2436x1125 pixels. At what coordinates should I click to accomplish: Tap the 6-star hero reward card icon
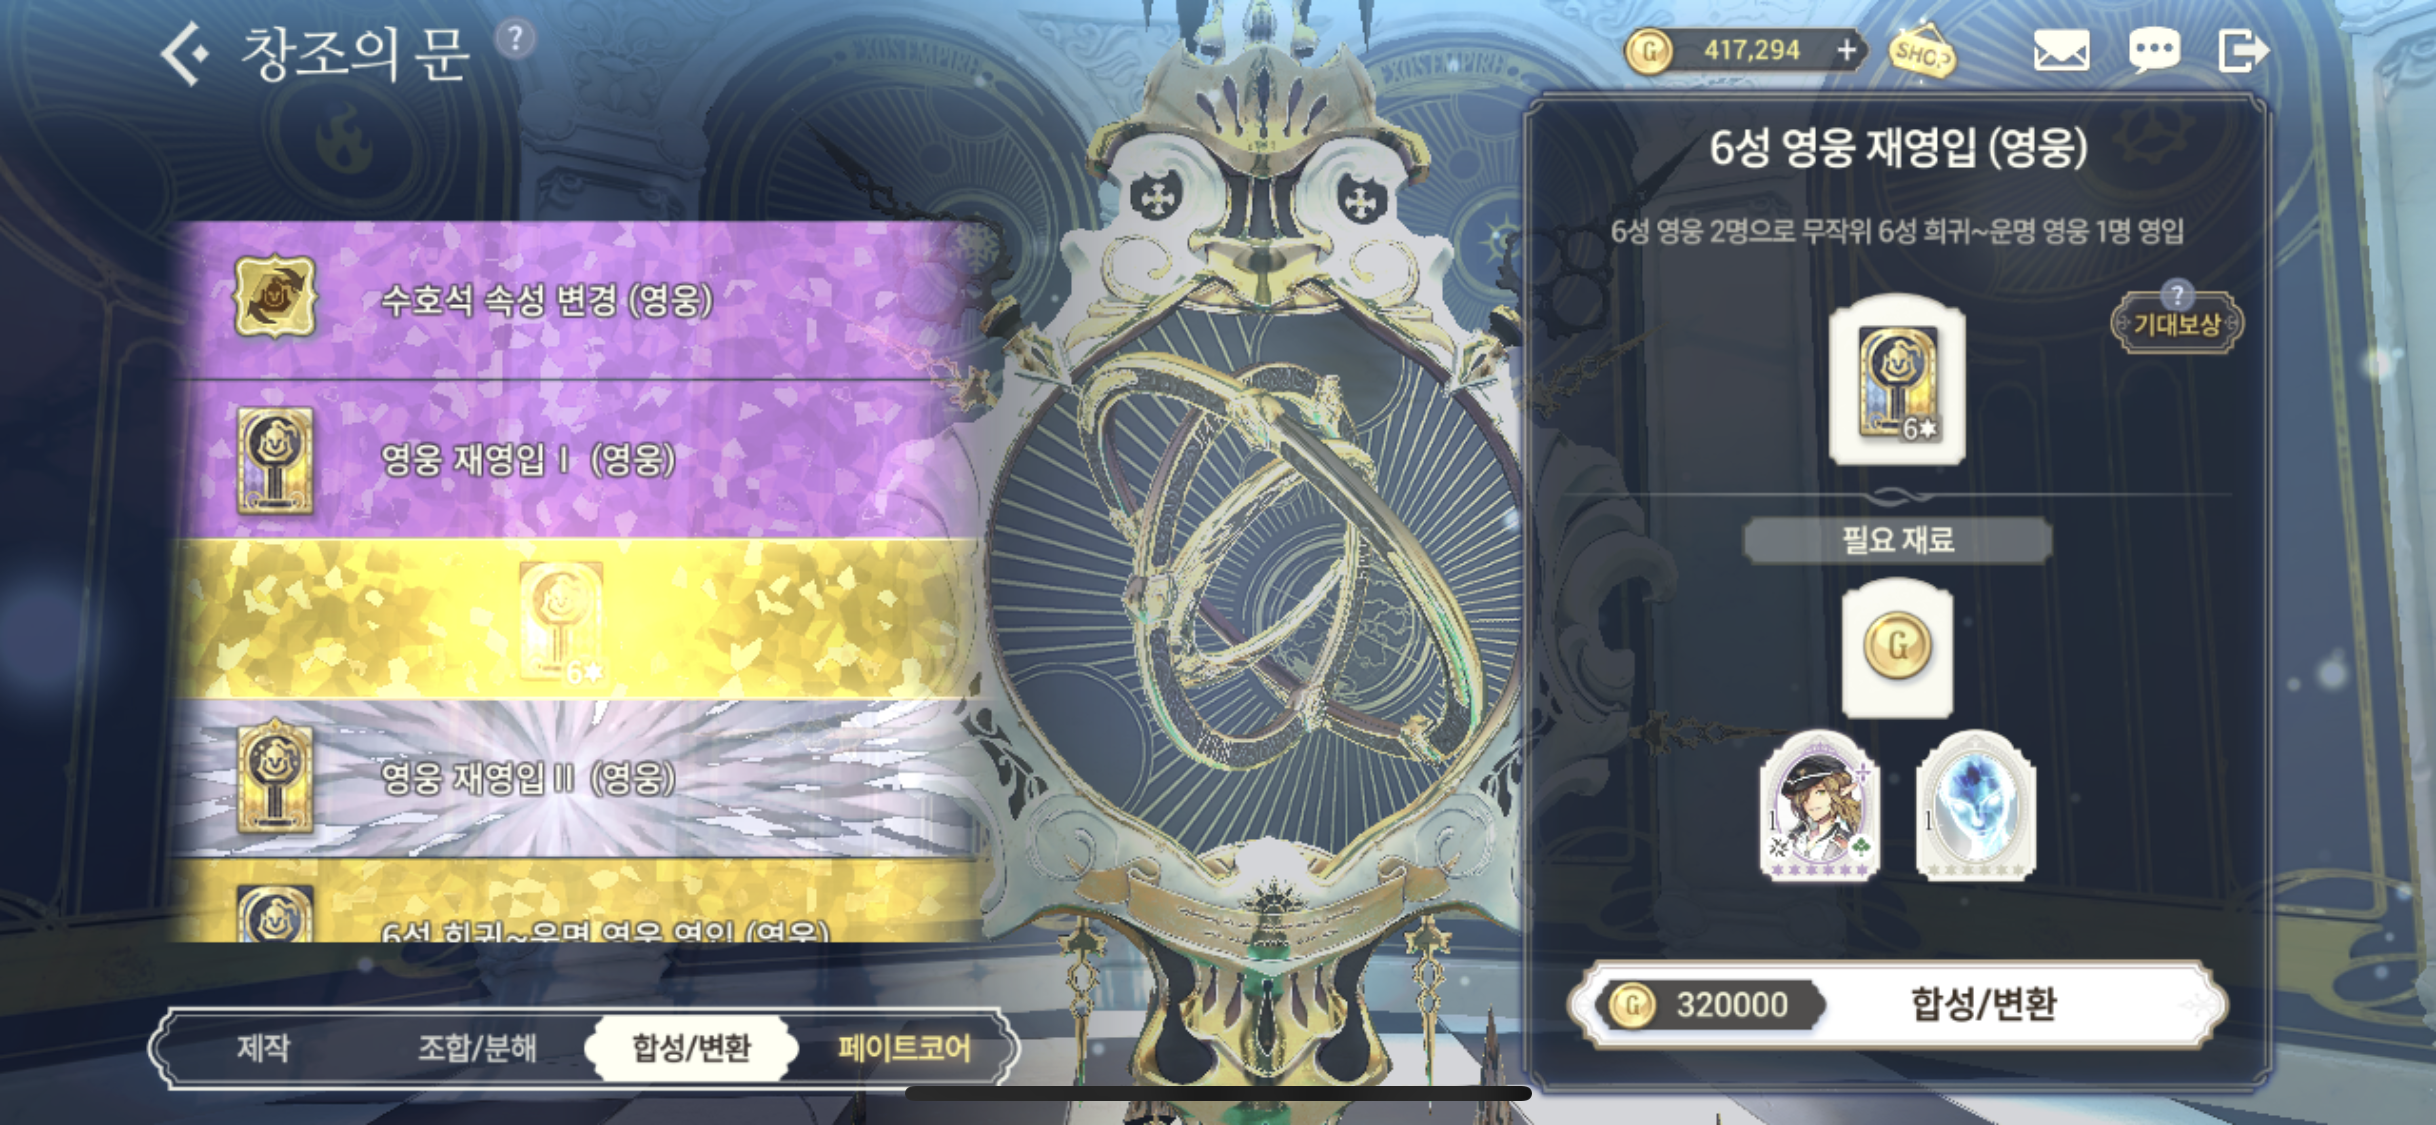(x=1897, y=381)
